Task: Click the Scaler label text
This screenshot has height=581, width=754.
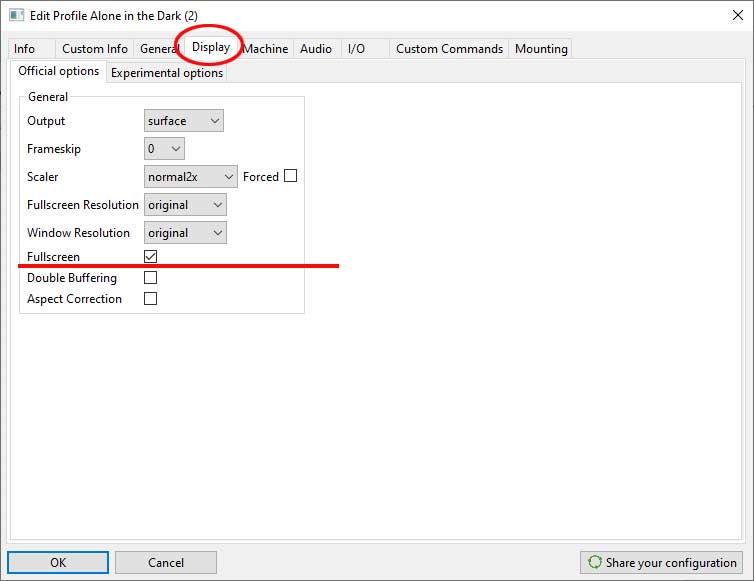Action: point(42,177)
